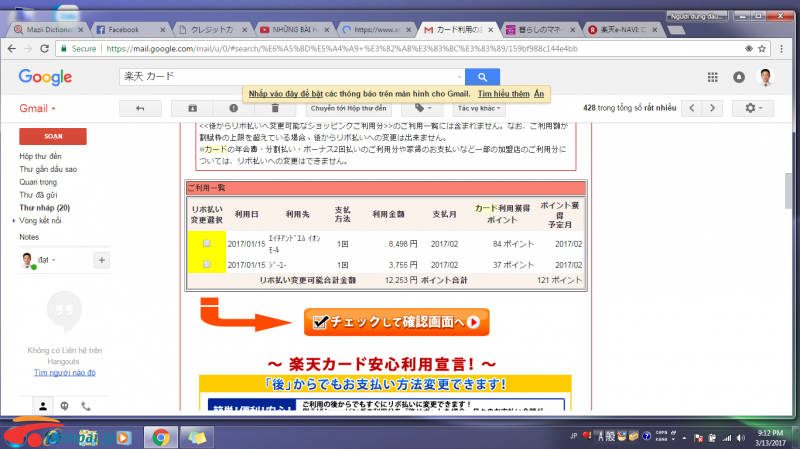
Task: Open Chrome from the Windows taskbar
Action: pyautogui.click(x=161, y=437)
